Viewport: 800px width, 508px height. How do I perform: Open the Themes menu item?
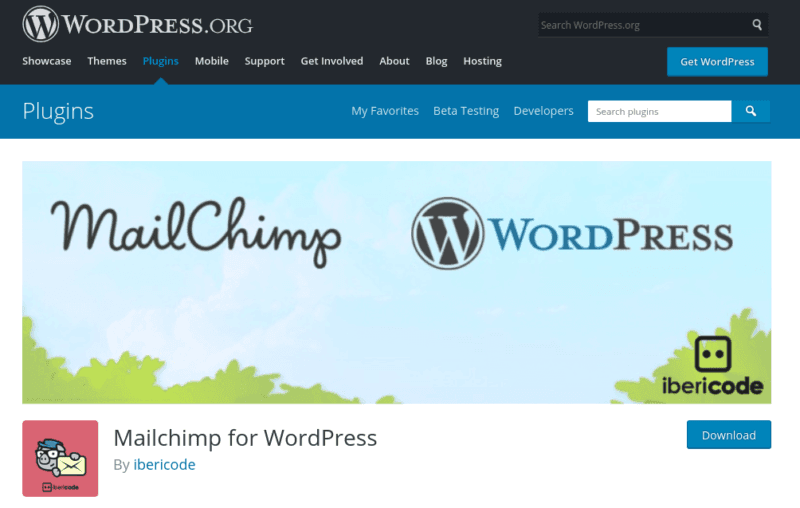coord(107,61)
